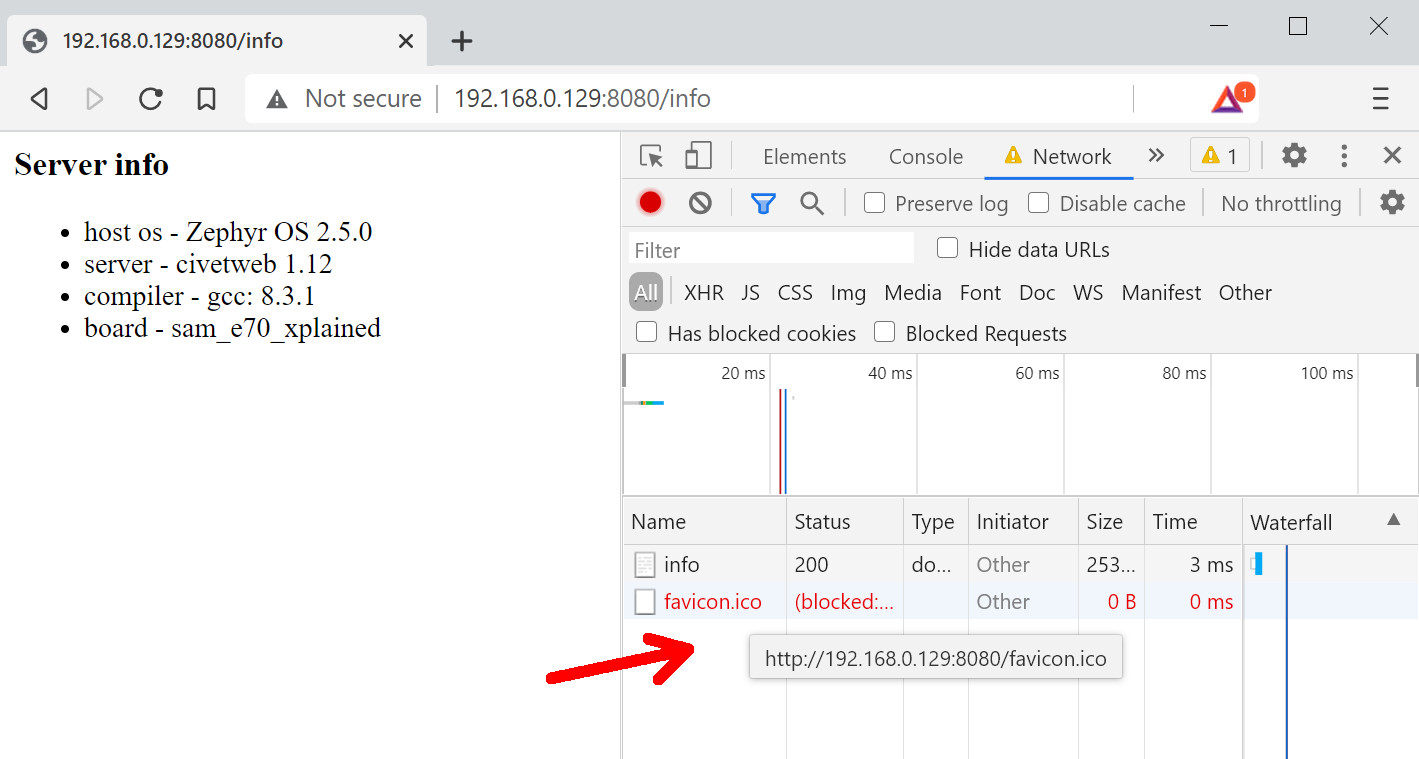Select the Img filter chip

click(847, 292)
